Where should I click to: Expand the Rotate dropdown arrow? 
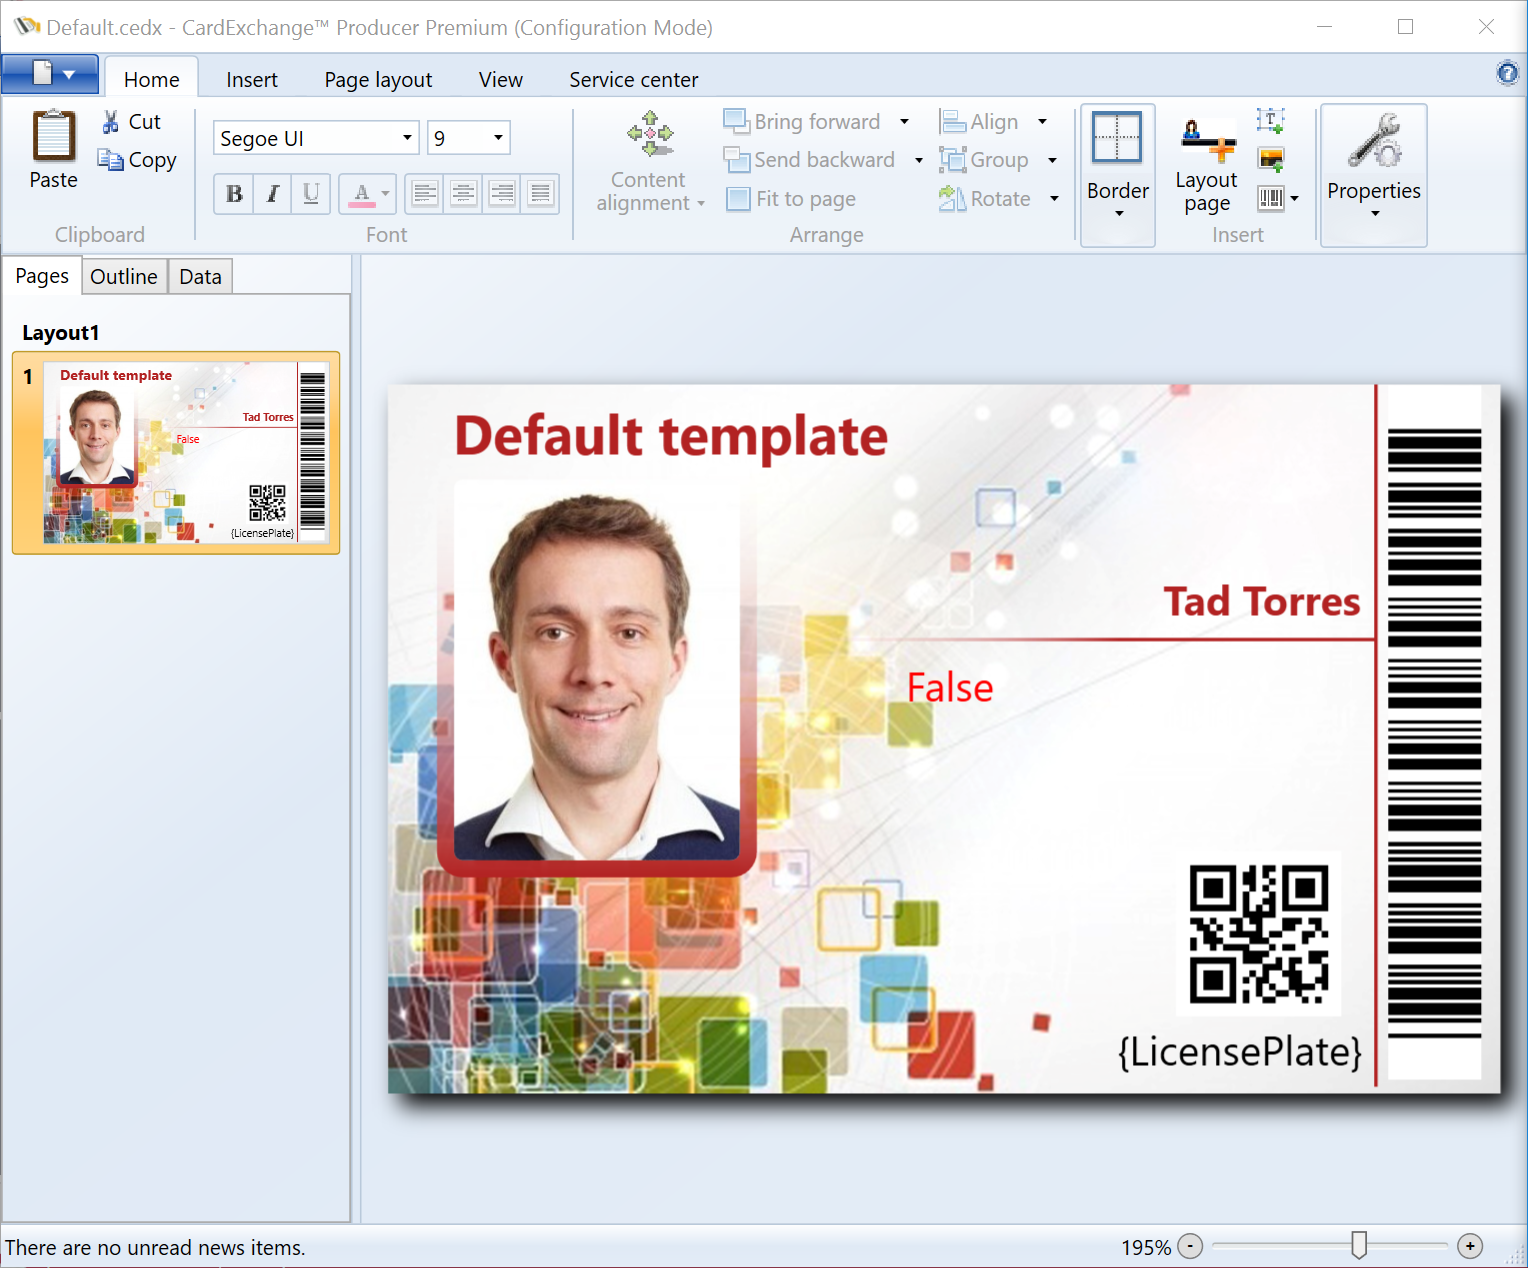tap(1054, 199)
